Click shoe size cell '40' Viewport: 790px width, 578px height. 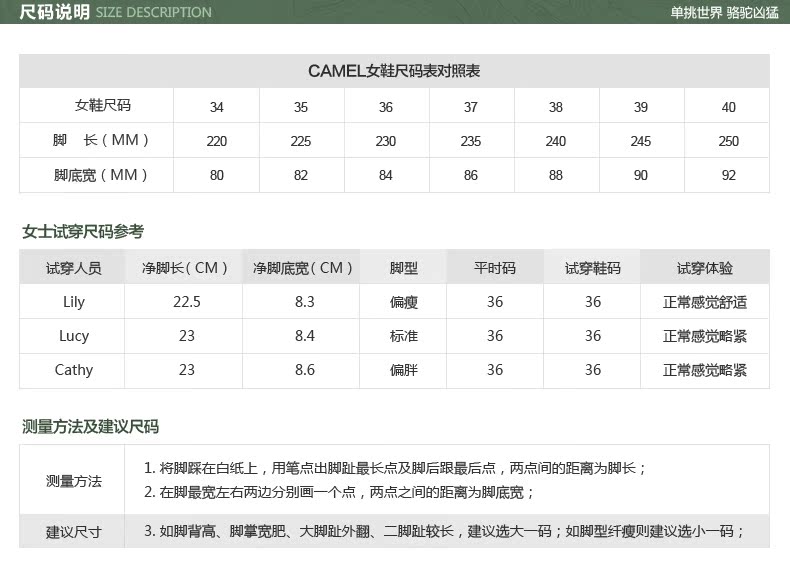(x=729, y=107)
